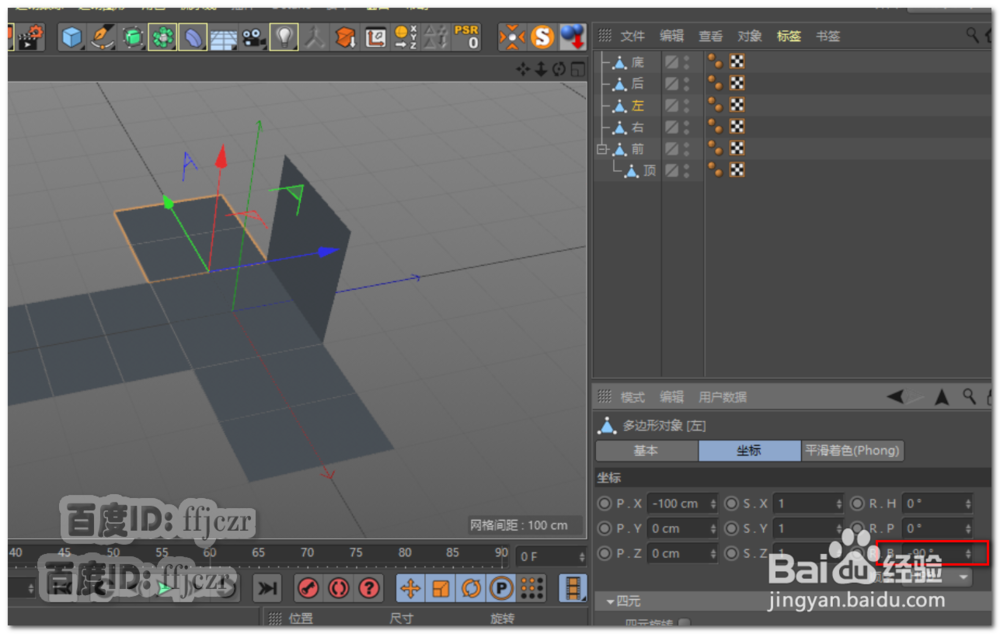The width and height of the screenshot is (1000, 634).
Task: Open the 文件 menu in object manager
Action: click(632, 36)
